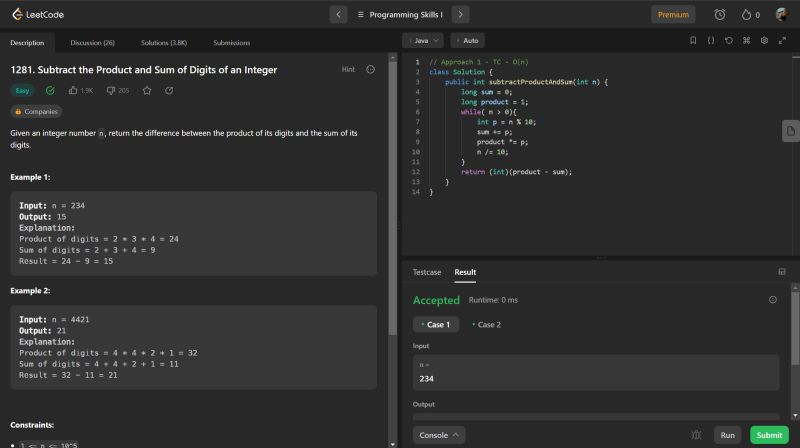Reset code to default with revert icon
The image size is (800, 448).
click(x=729, y=41)
